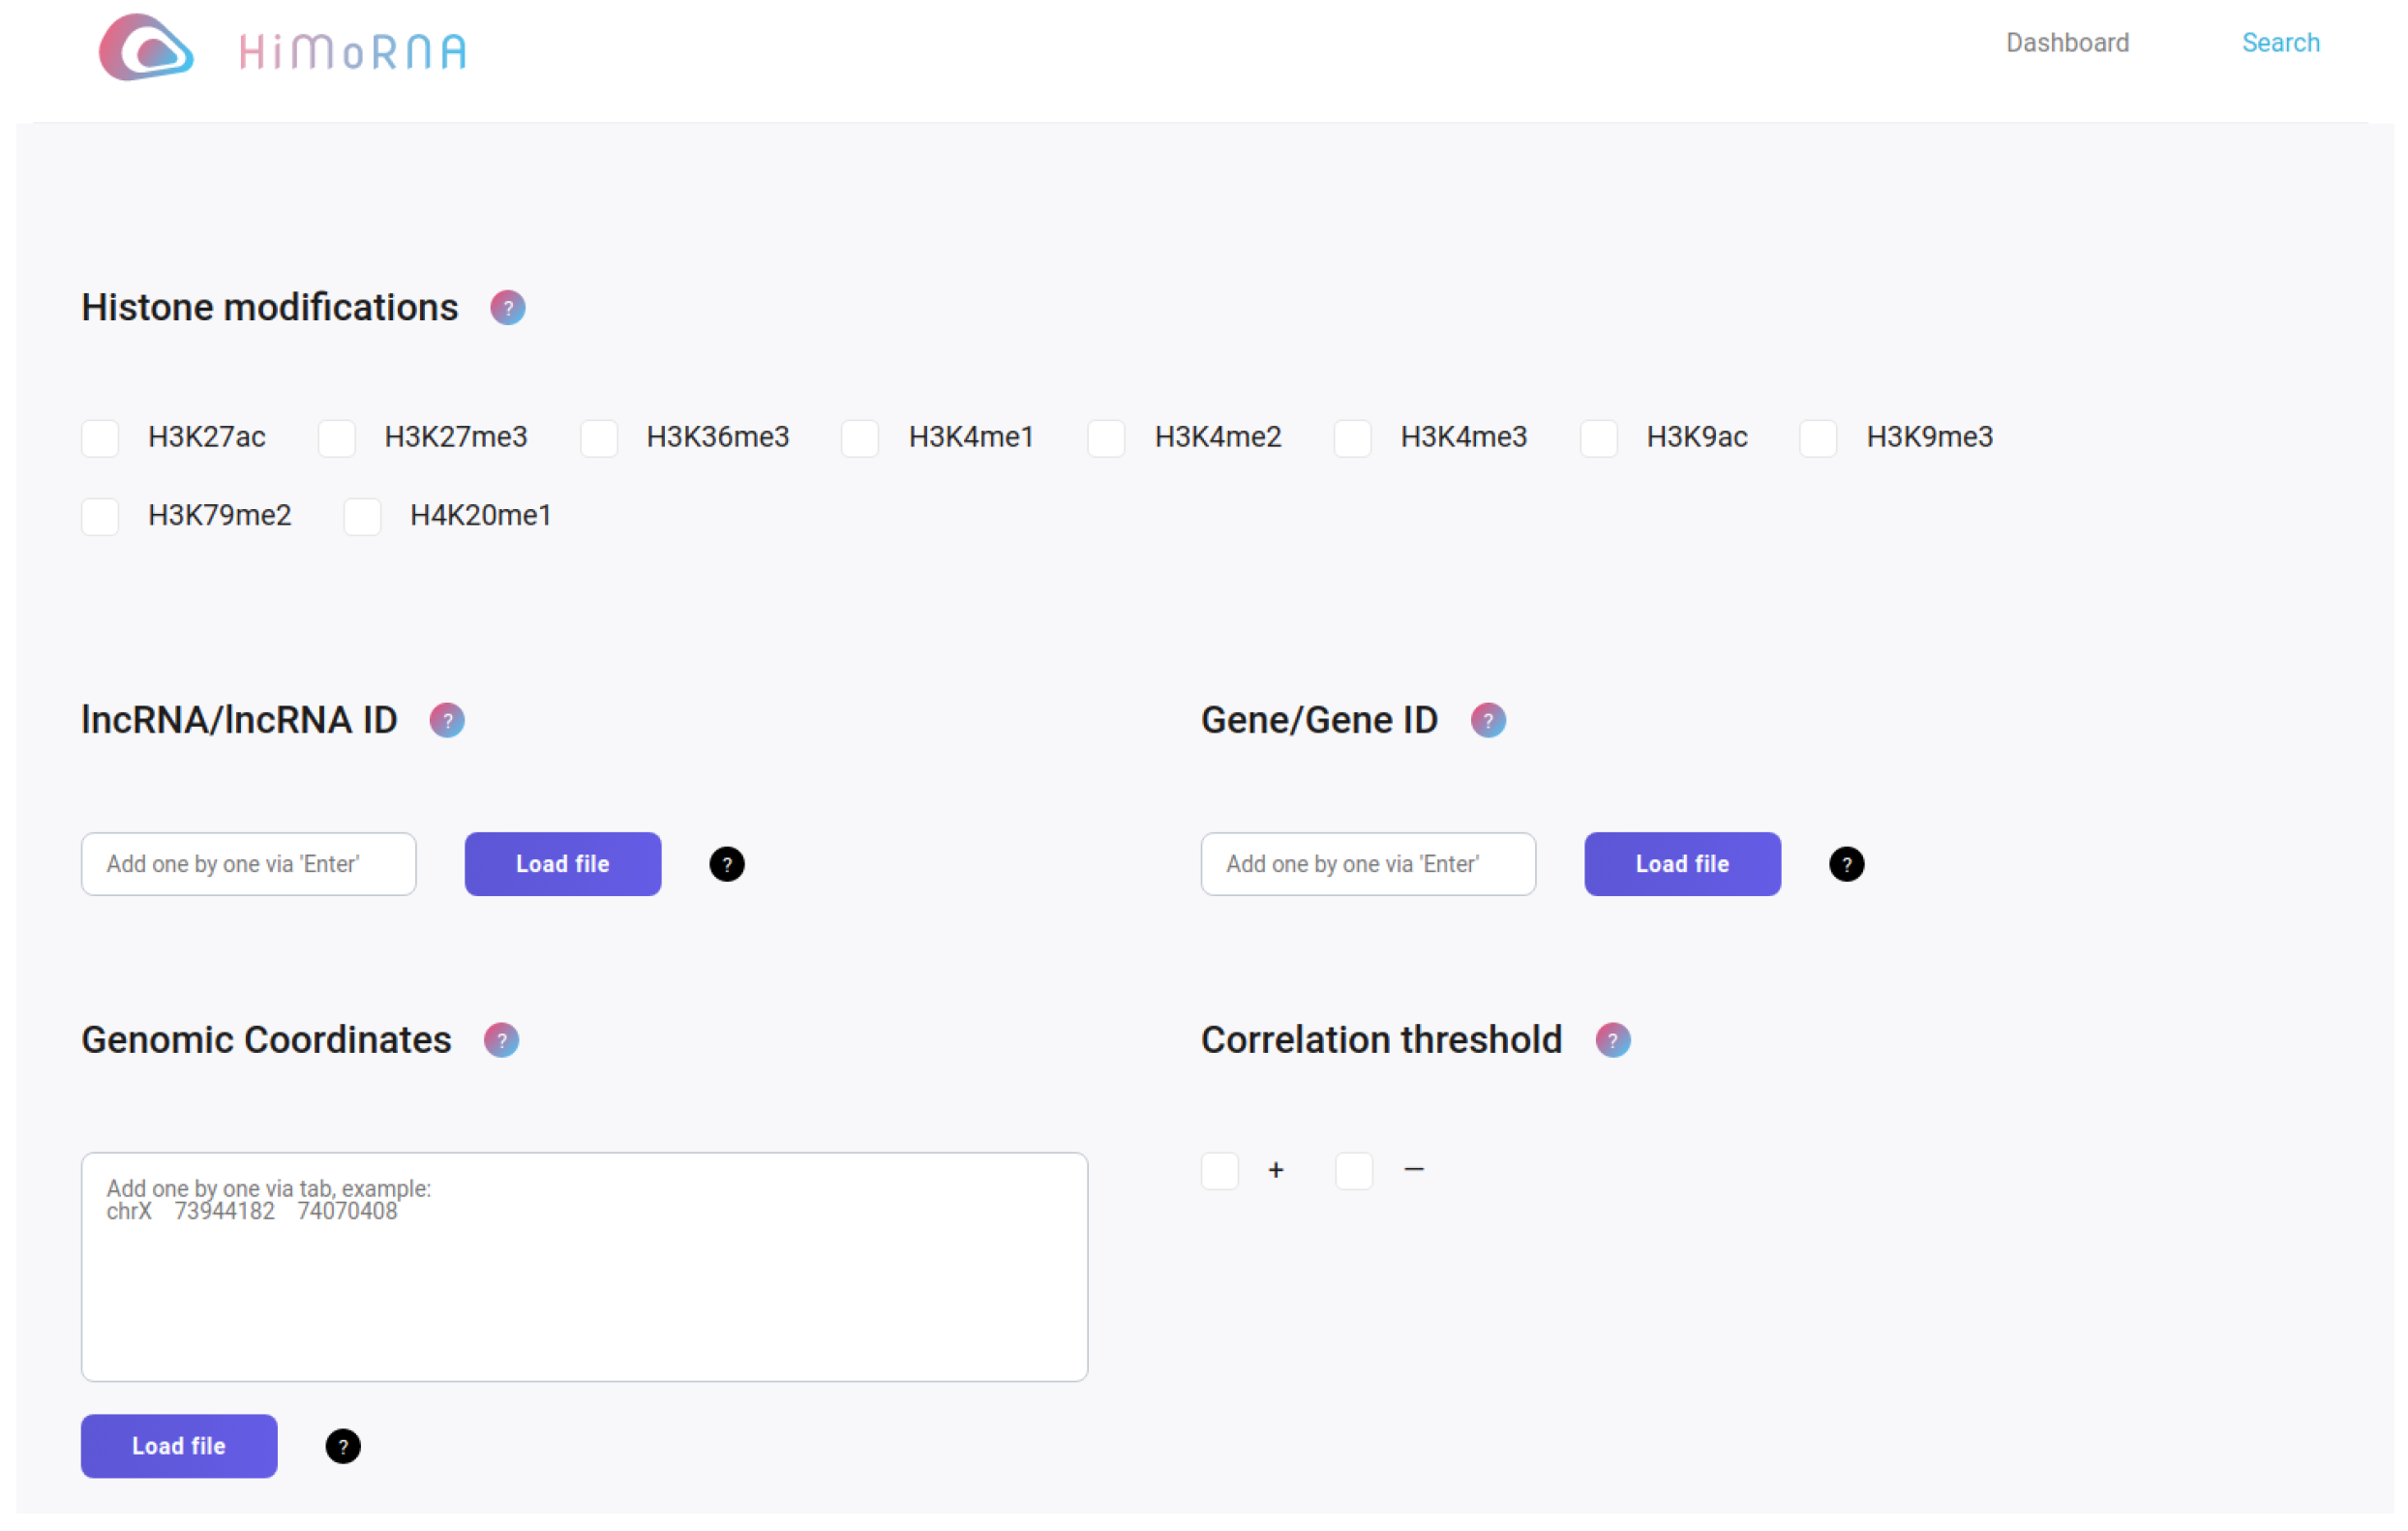
Task: Enable the H3K4me3 histone checkbox
Action: (x=1352, y=438)
